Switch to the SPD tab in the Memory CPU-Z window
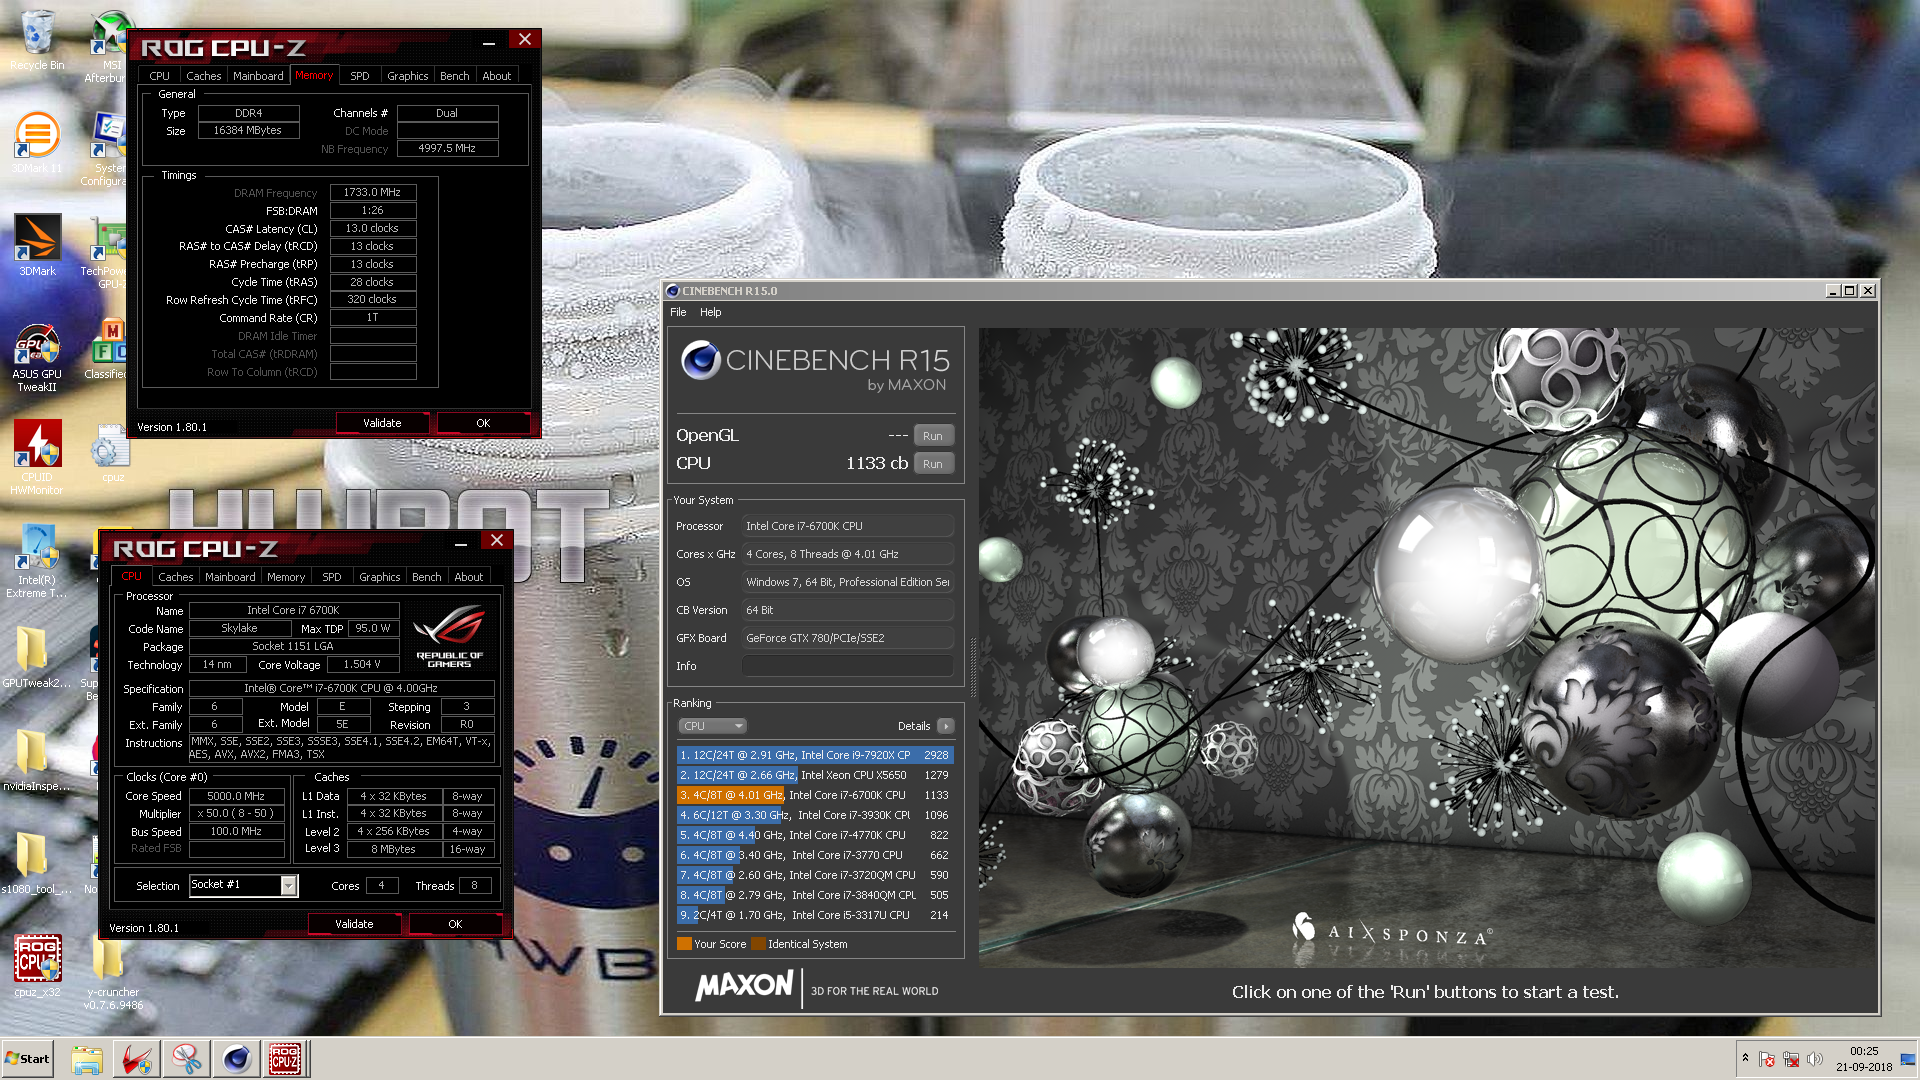 point(360,76)
